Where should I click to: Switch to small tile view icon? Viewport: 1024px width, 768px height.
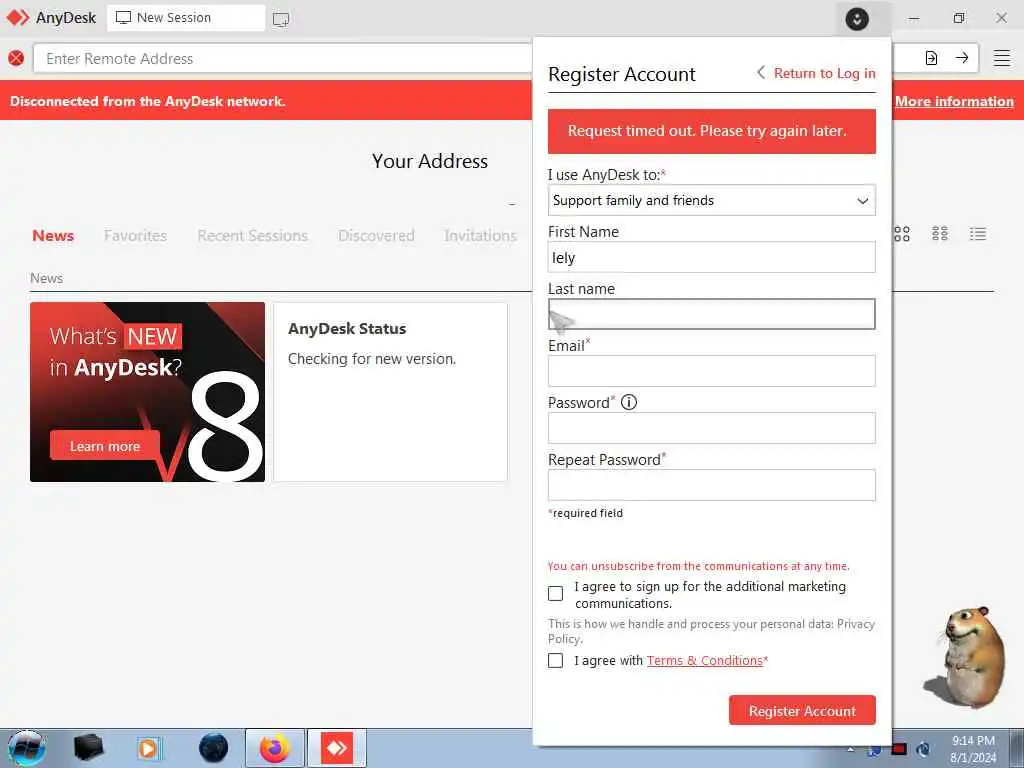pyautogui.click(x=940, y=234)
